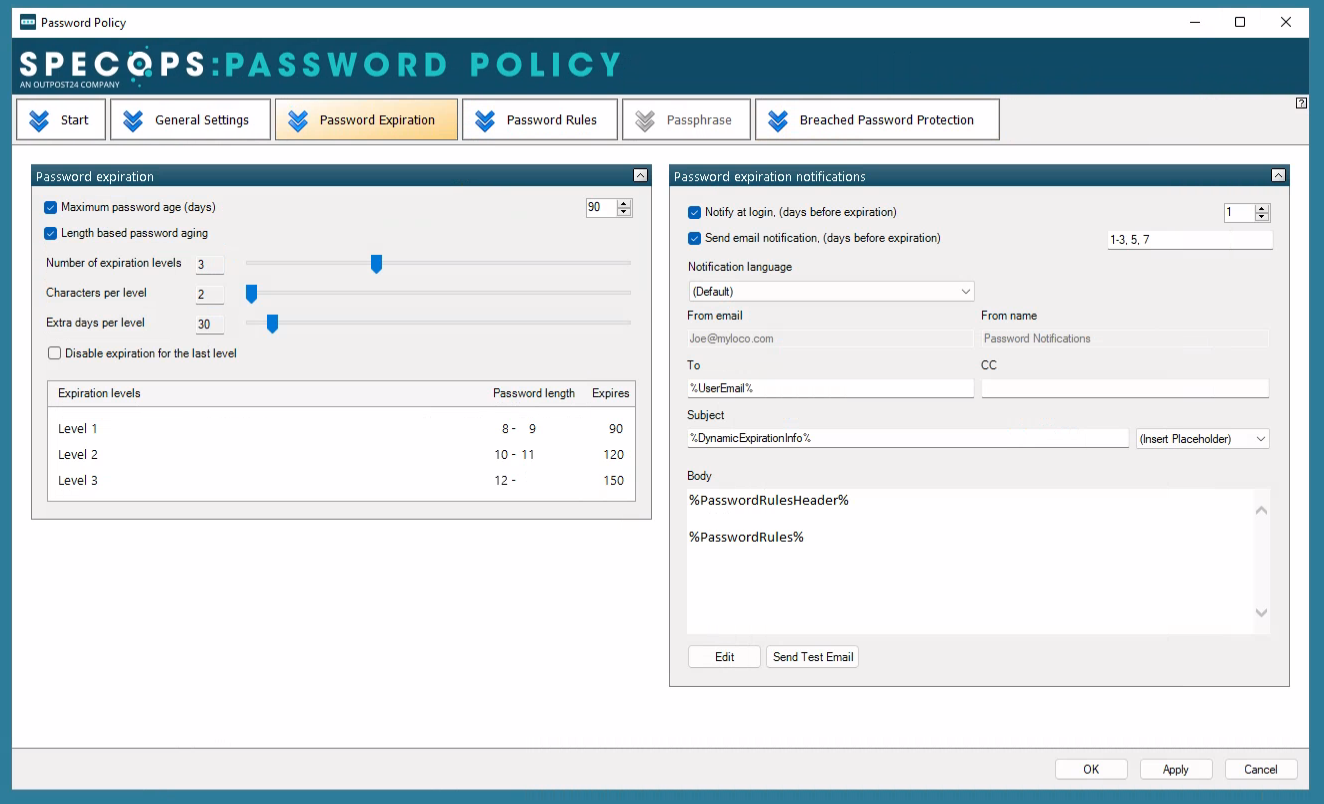The height and width of the screenshot is (804, 1324).
Task: Click the Characters per level value box
Action: [x=209, y=295]
